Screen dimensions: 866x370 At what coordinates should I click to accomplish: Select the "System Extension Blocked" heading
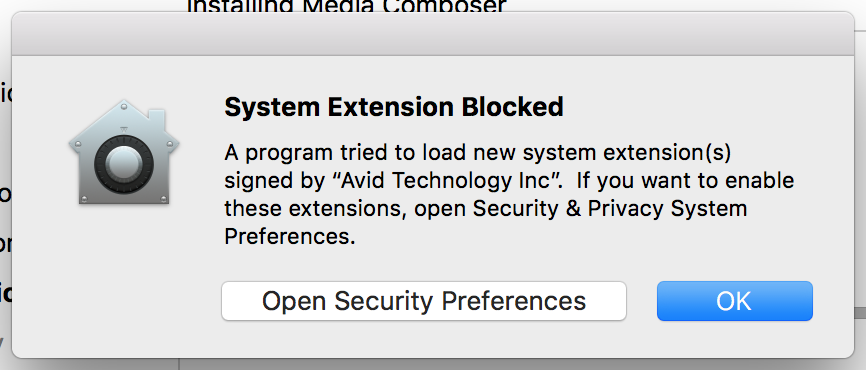(x=394, y=107)
